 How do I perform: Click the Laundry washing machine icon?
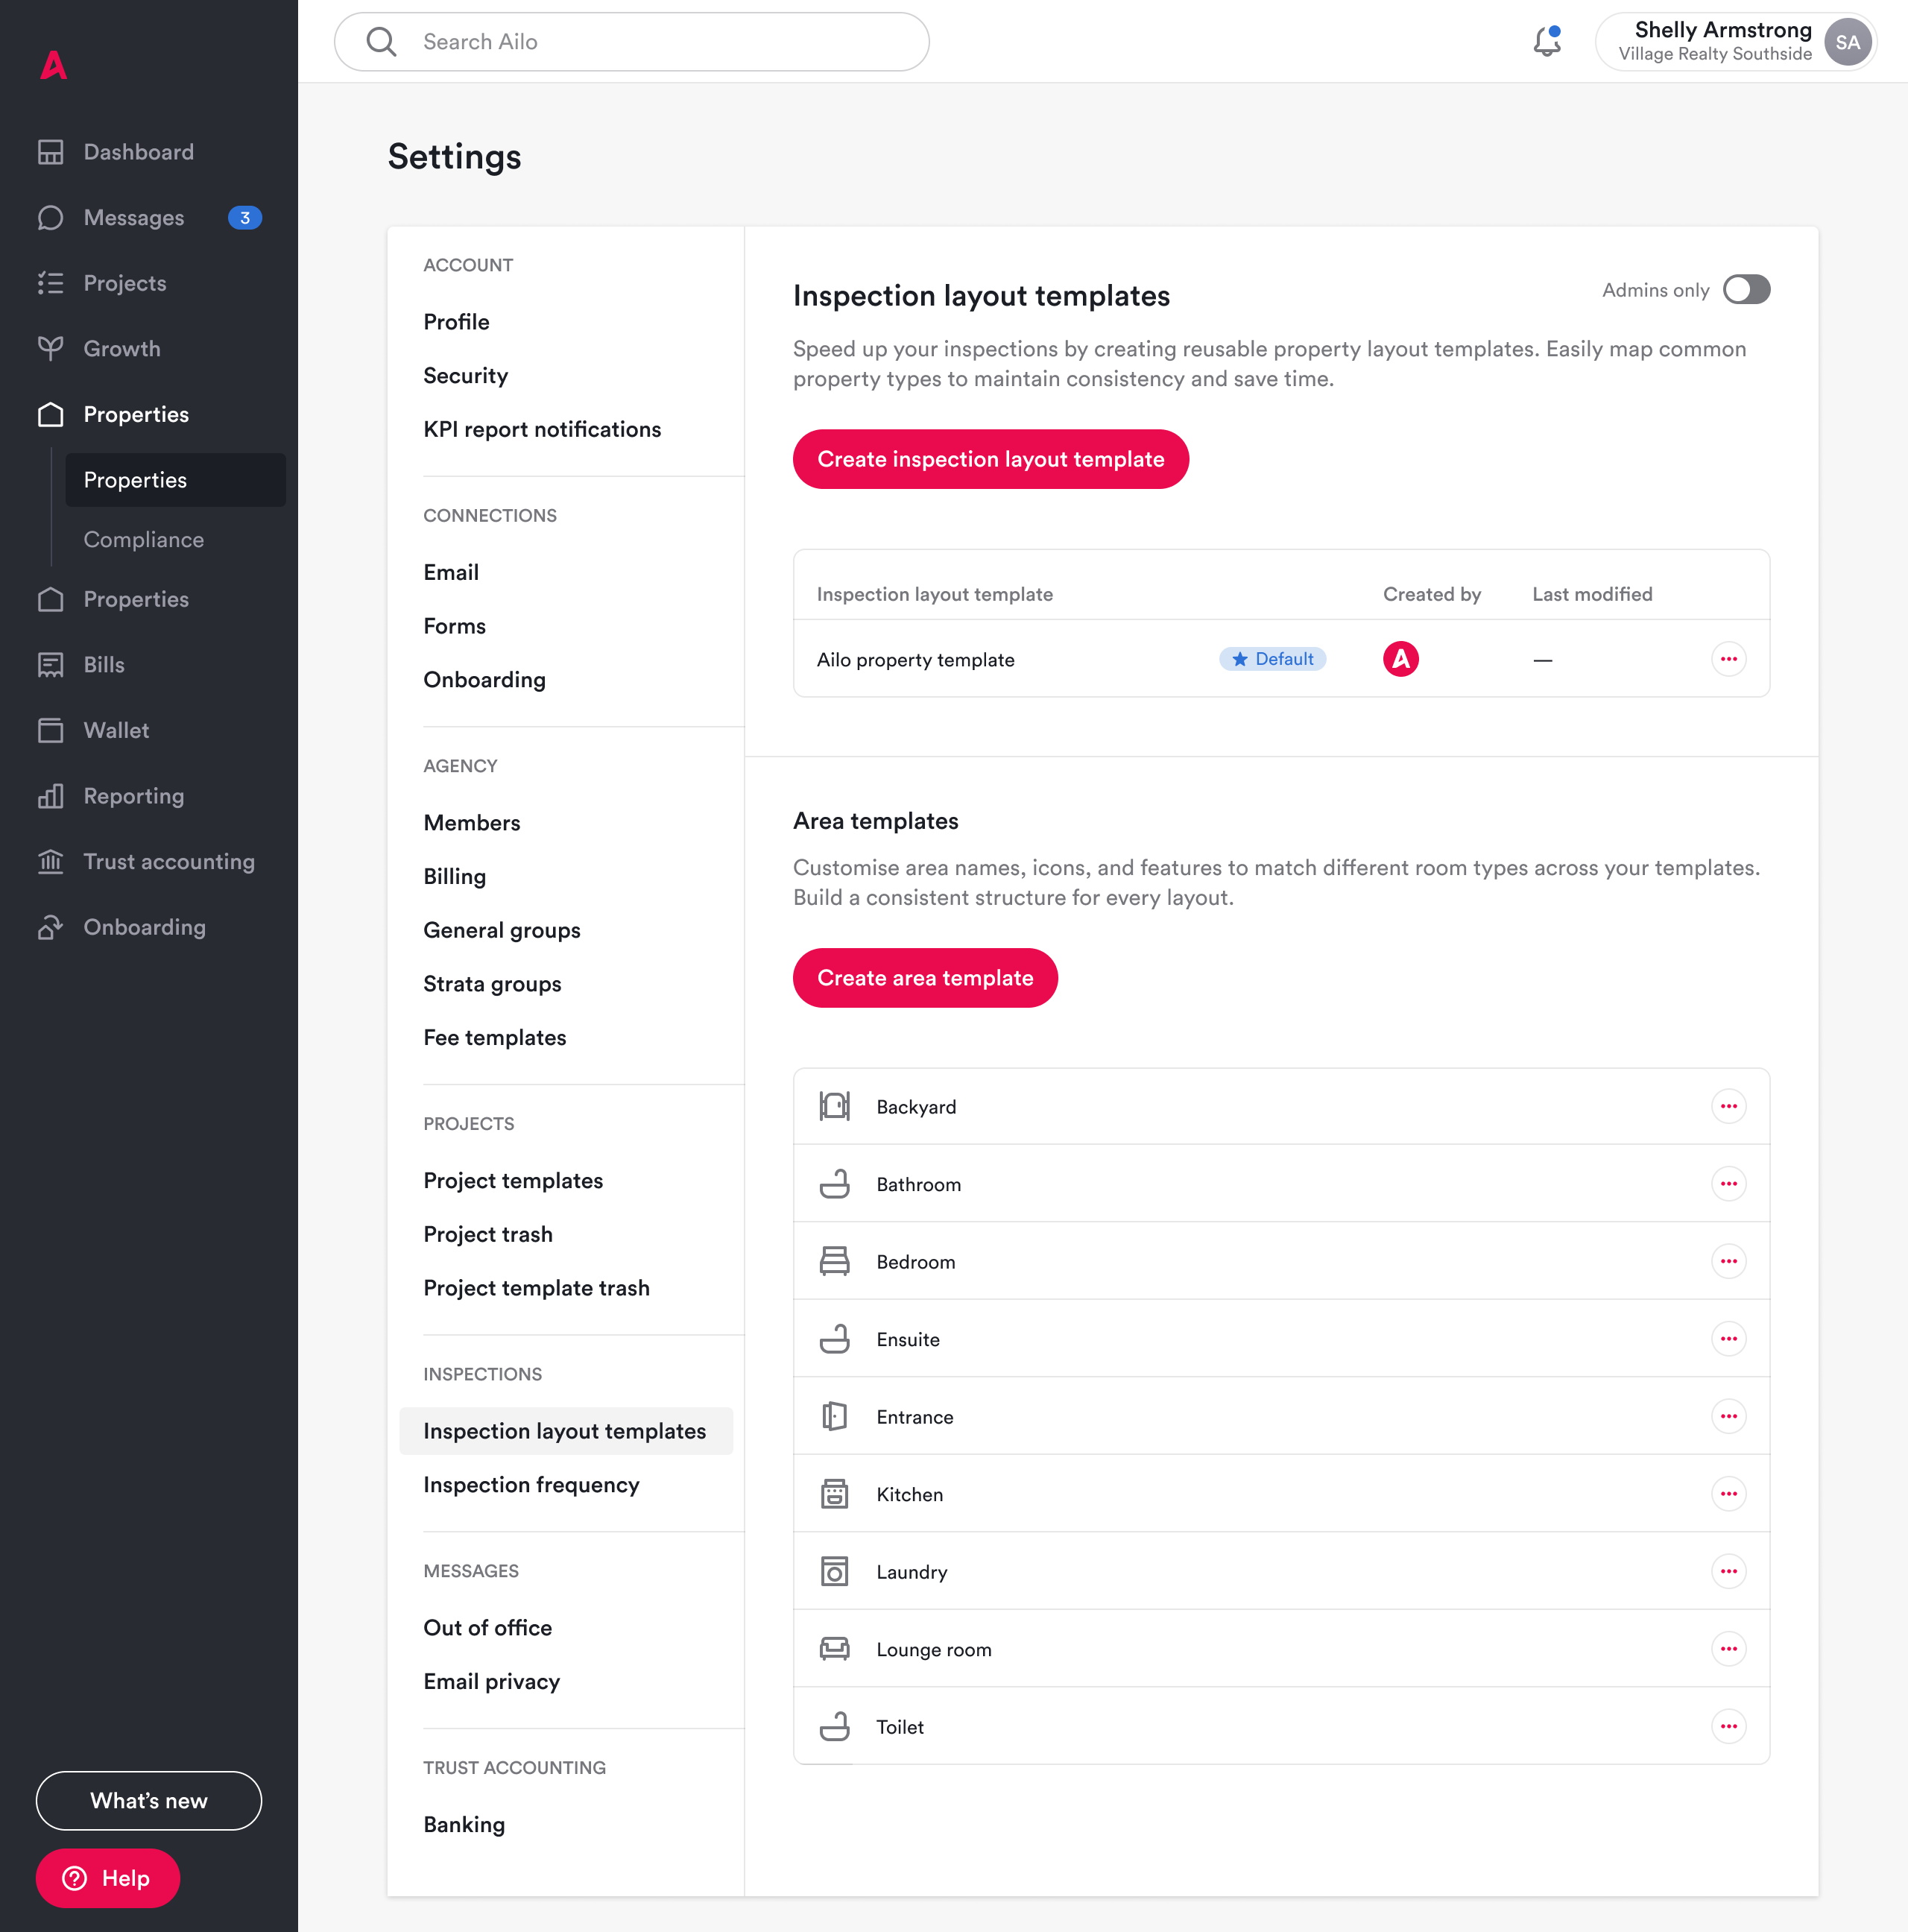[x=834, y=1571]
